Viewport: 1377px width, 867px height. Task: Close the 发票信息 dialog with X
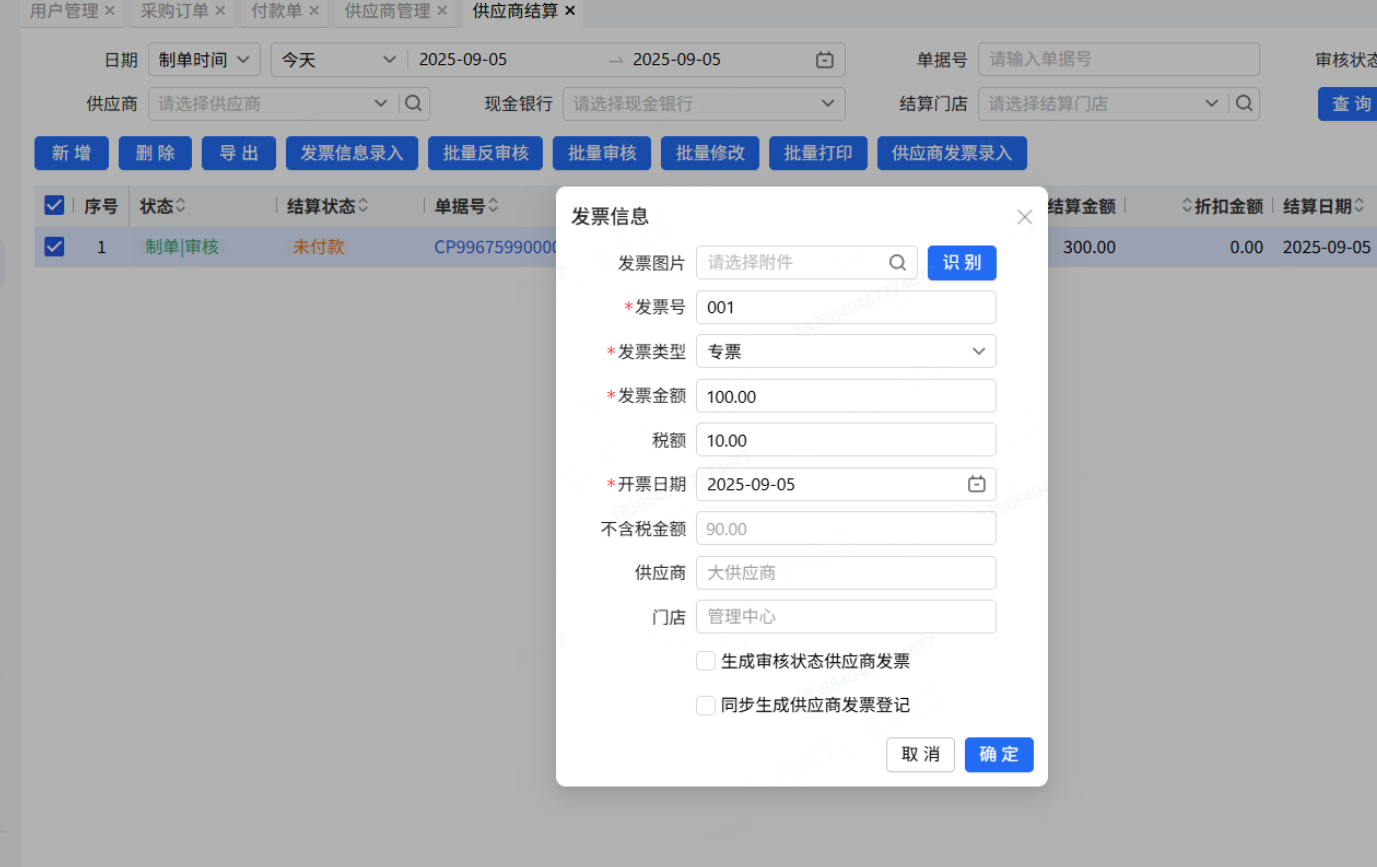[1024, 217]
